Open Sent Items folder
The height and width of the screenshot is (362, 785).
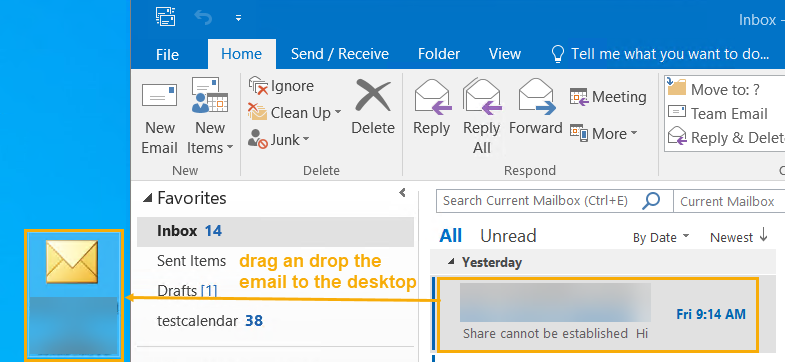[x=191, y=261]
